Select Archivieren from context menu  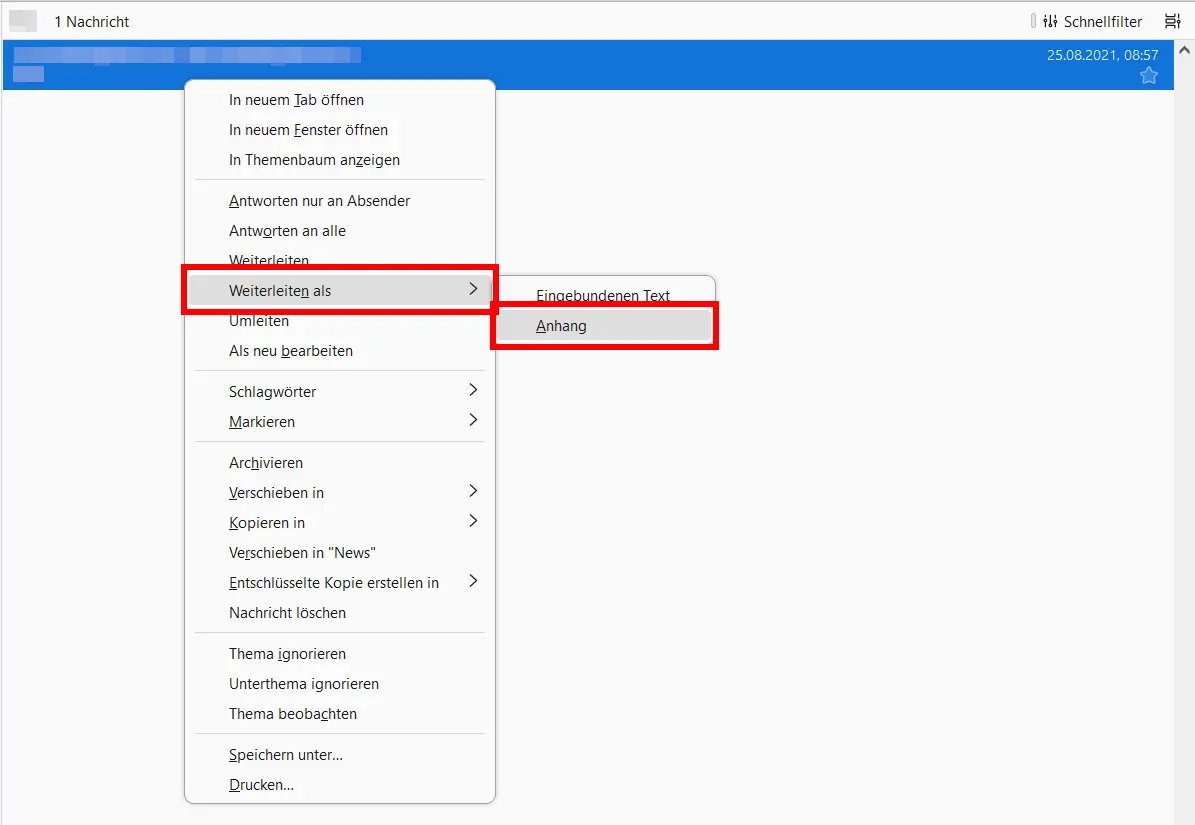(266, 463)
